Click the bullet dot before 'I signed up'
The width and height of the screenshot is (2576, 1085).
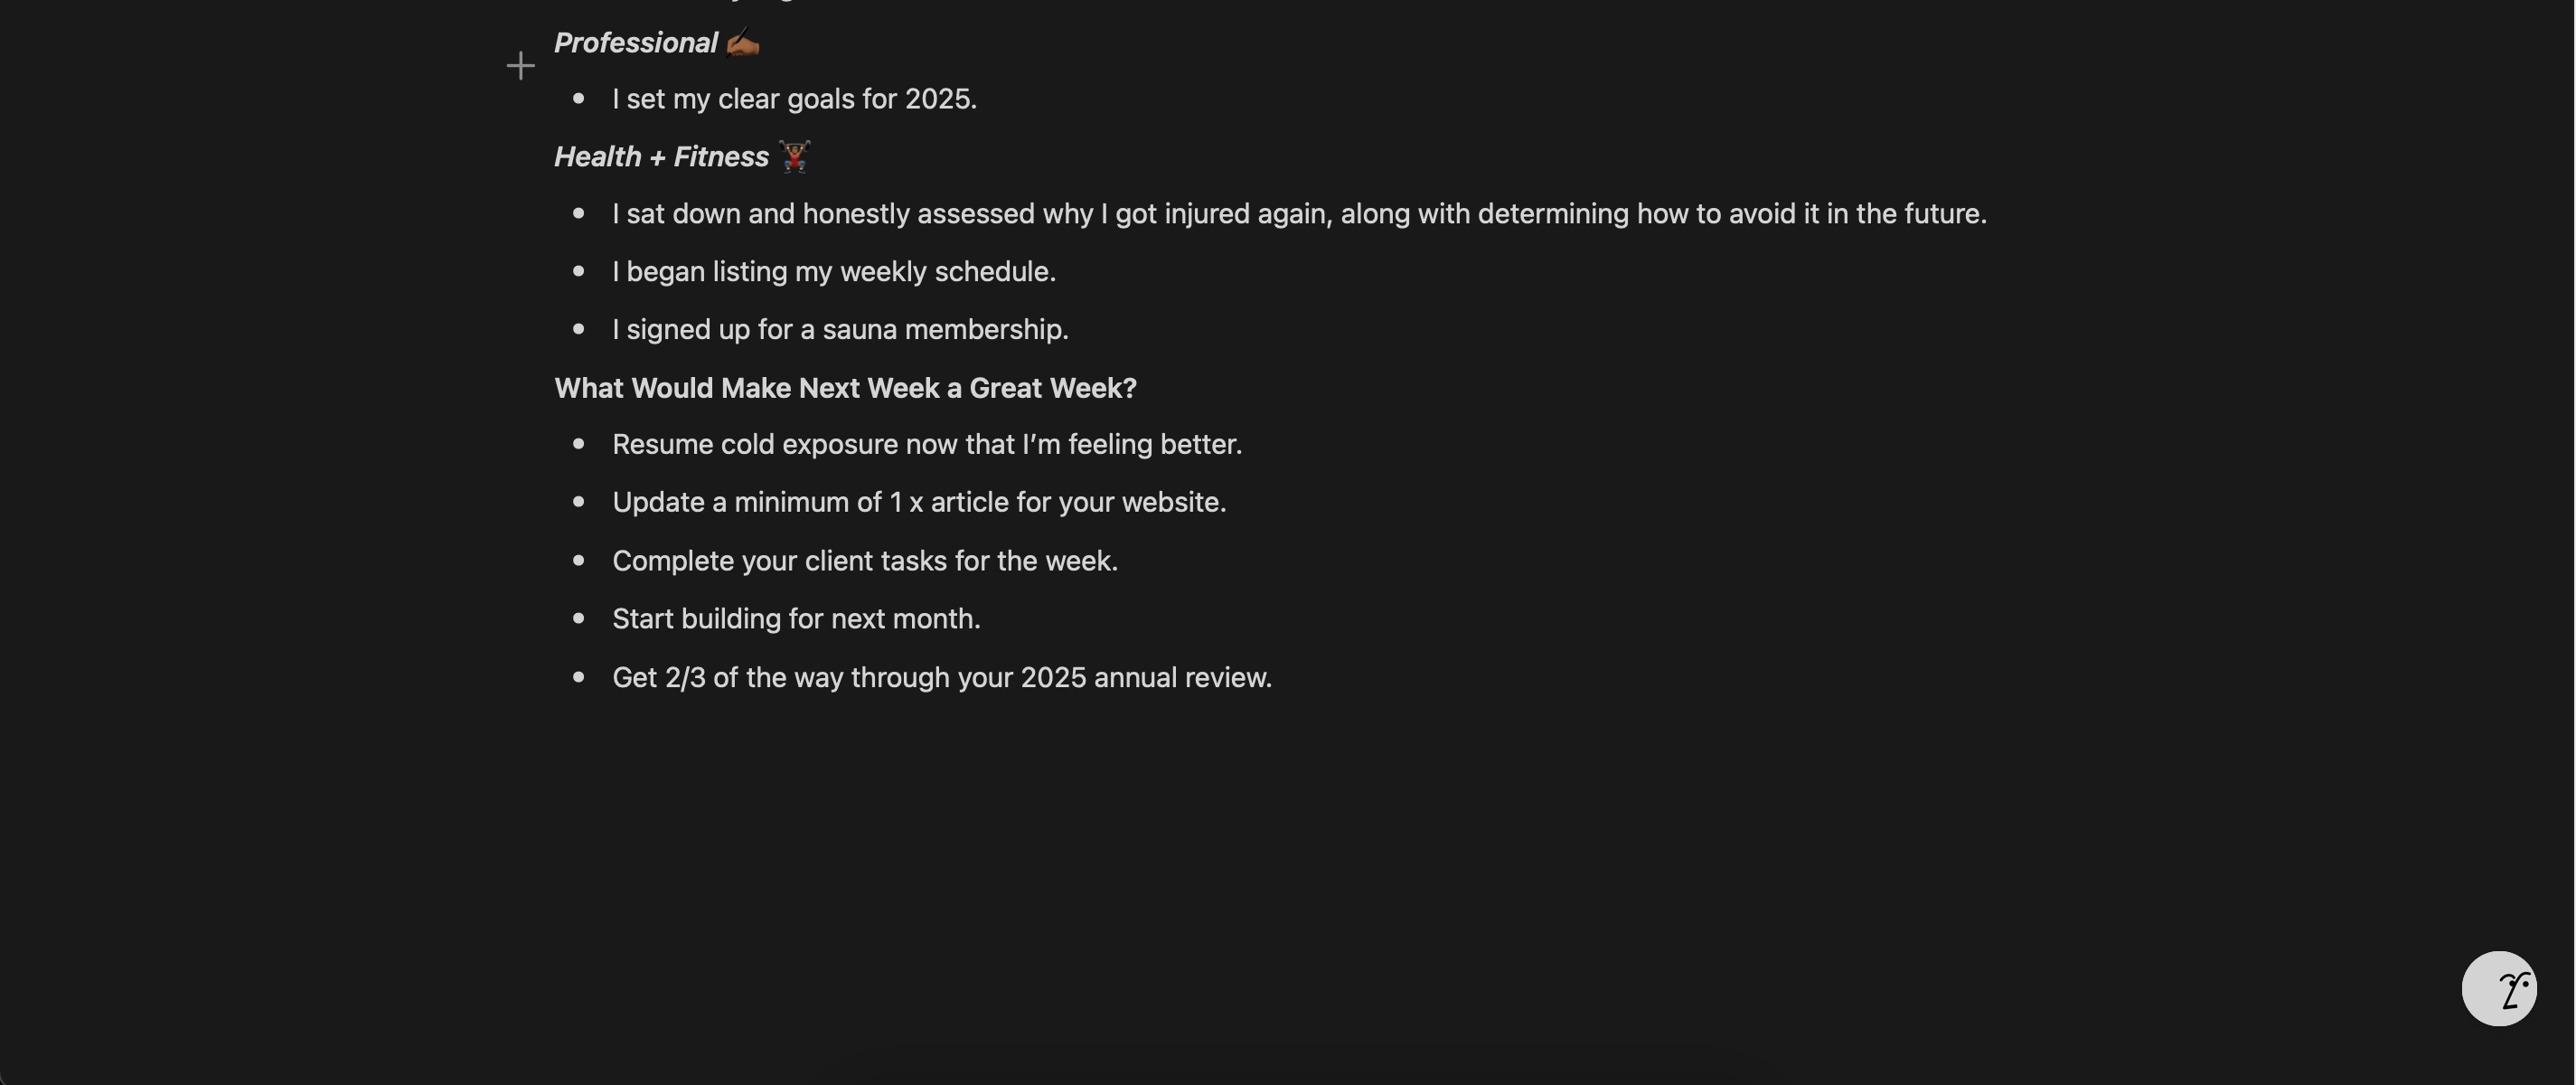coord(578,329)
